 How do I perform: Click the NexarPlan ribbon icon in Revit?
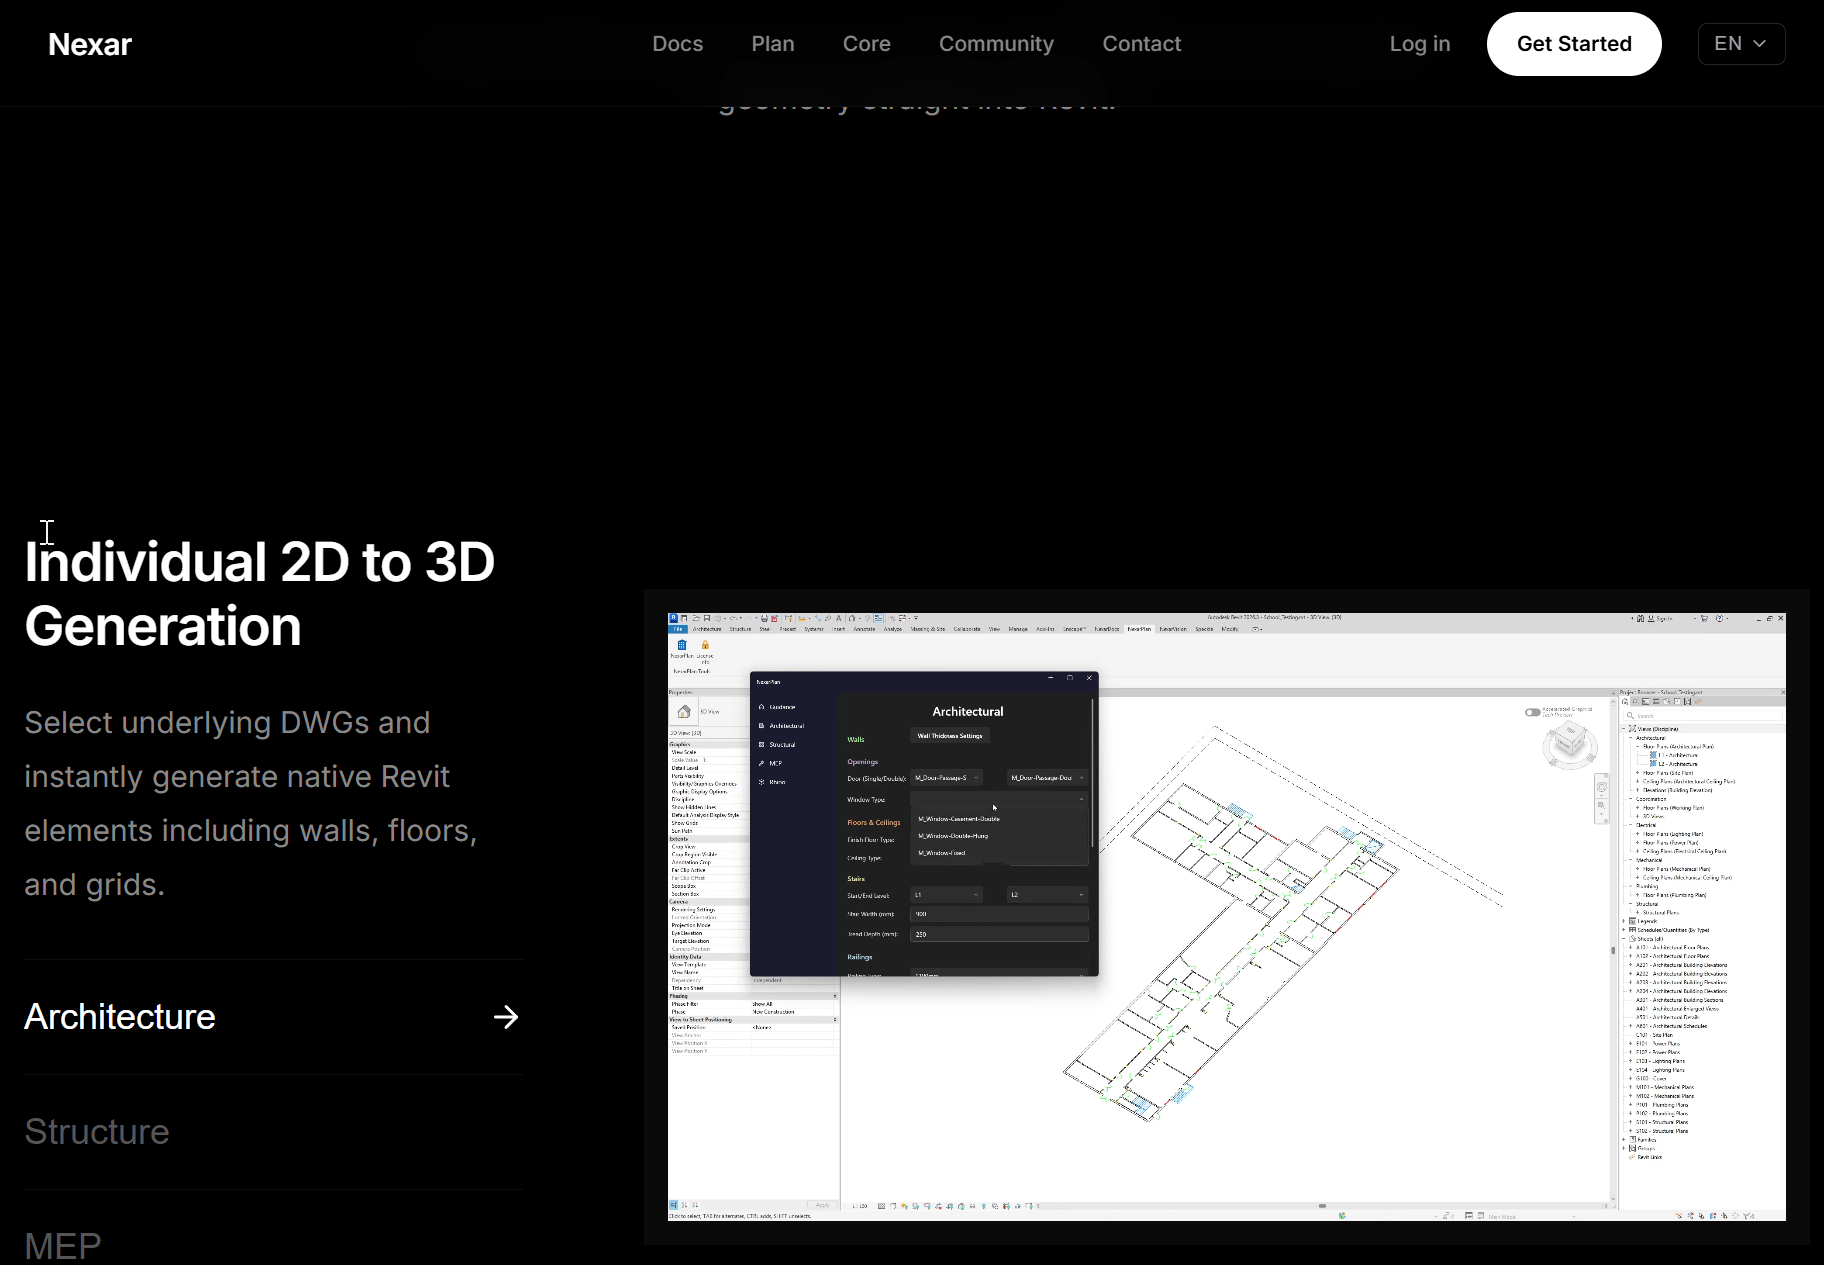tap(682, 646)
